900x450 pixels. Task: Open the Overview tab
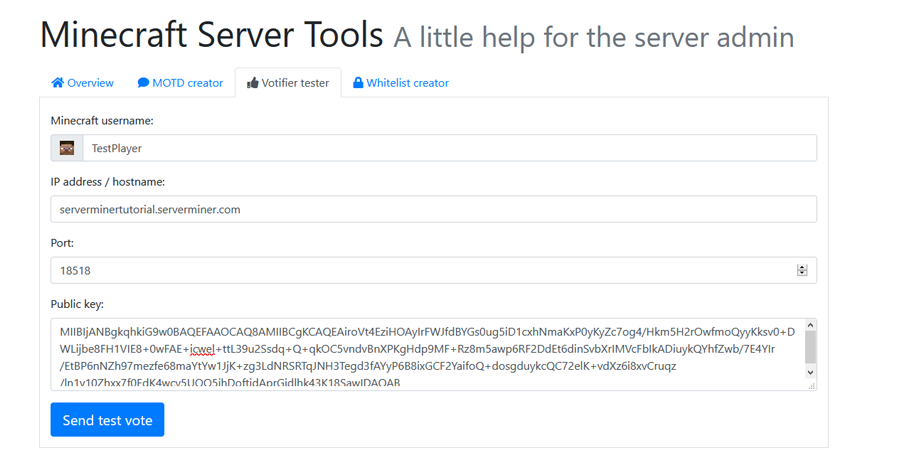tap(83, 83)
